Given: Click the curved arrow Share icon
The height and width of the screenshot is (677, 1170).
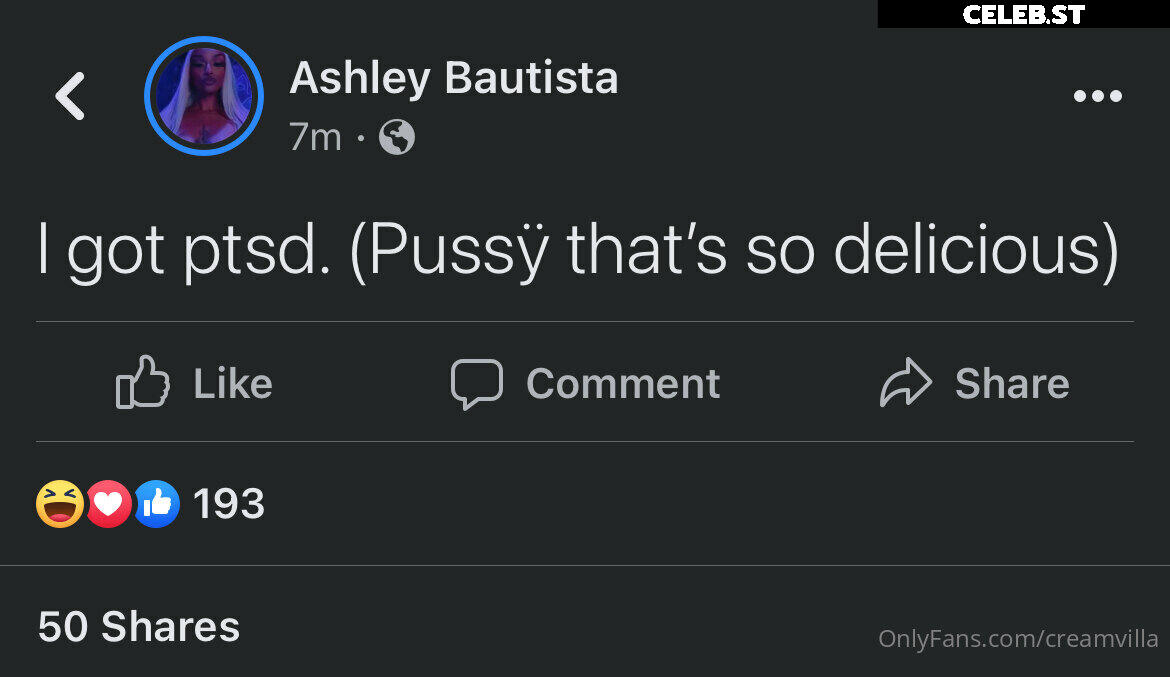Looking at the screenshot, I should click(906, 382).
